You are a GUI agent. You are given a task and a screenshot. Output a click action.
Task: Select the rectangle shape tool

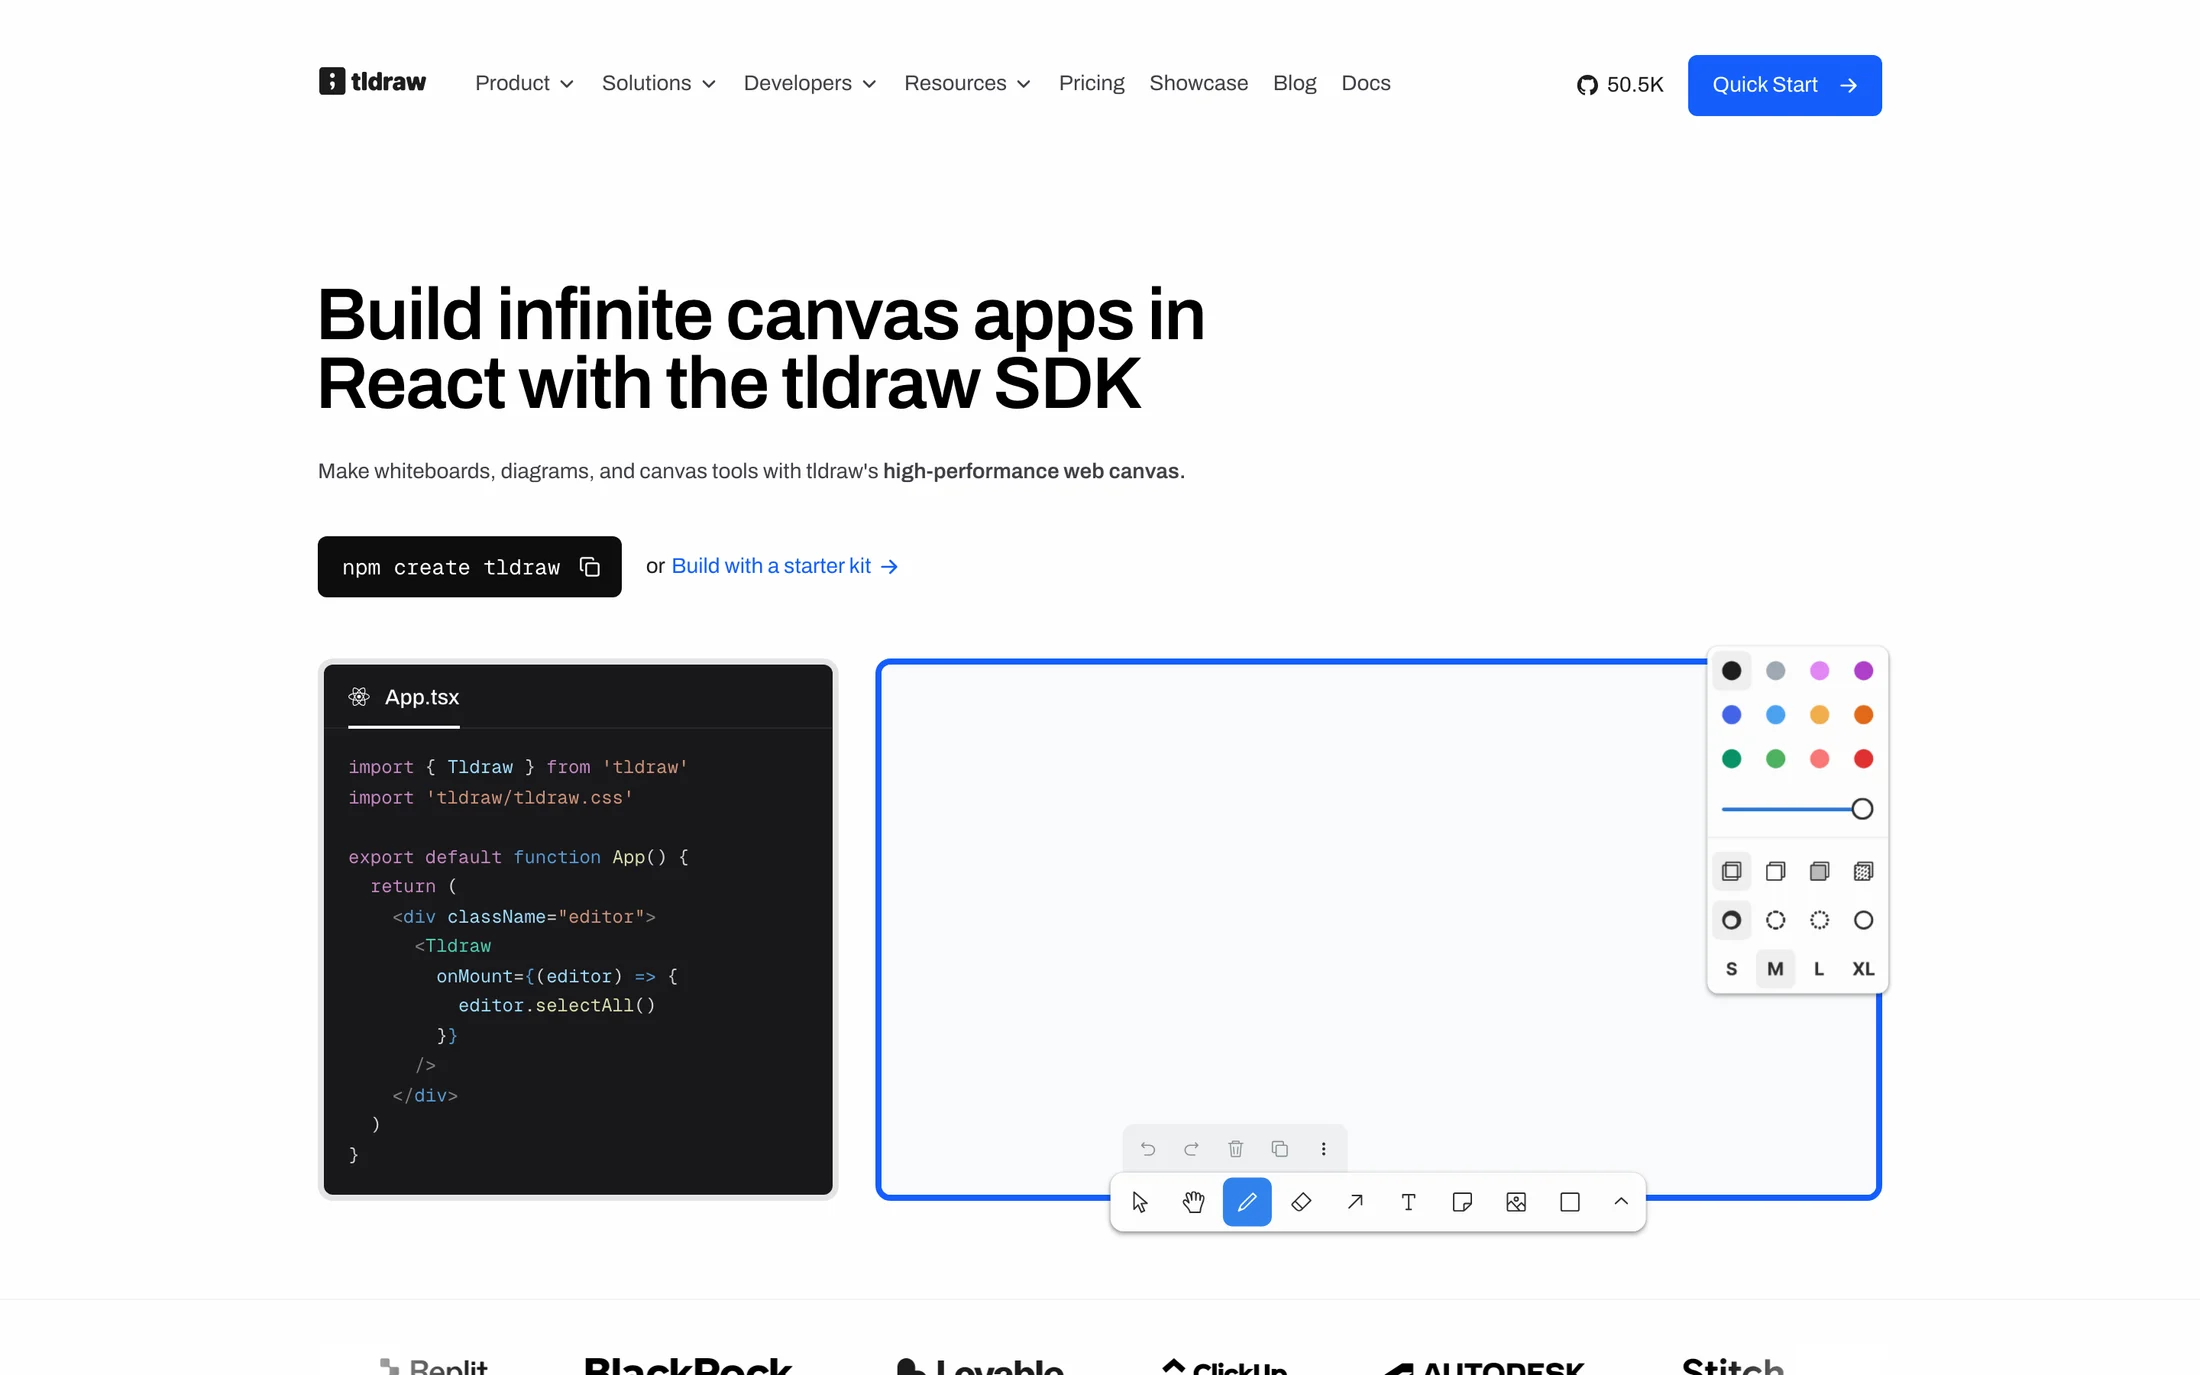tap(1570, 1202)
